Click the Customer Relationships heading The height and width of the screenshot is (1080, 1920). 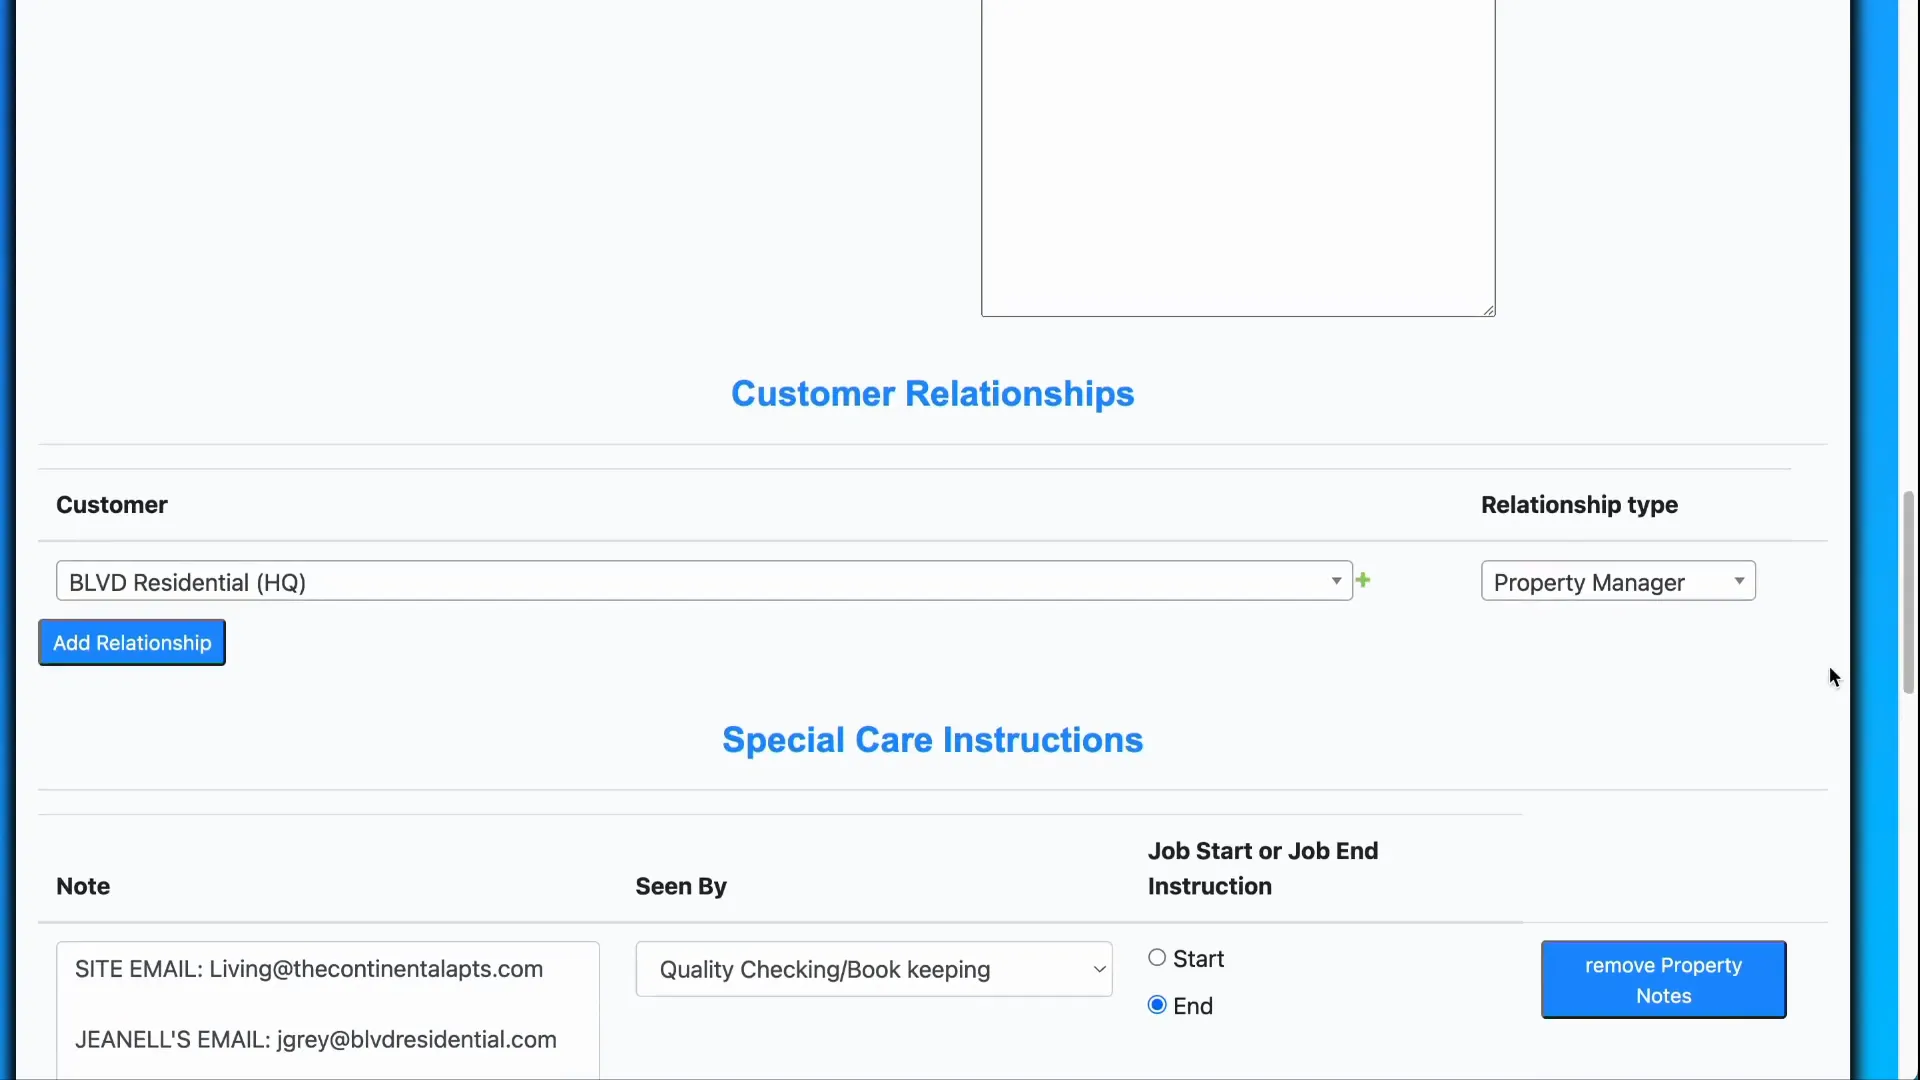[x=931, y=394]
